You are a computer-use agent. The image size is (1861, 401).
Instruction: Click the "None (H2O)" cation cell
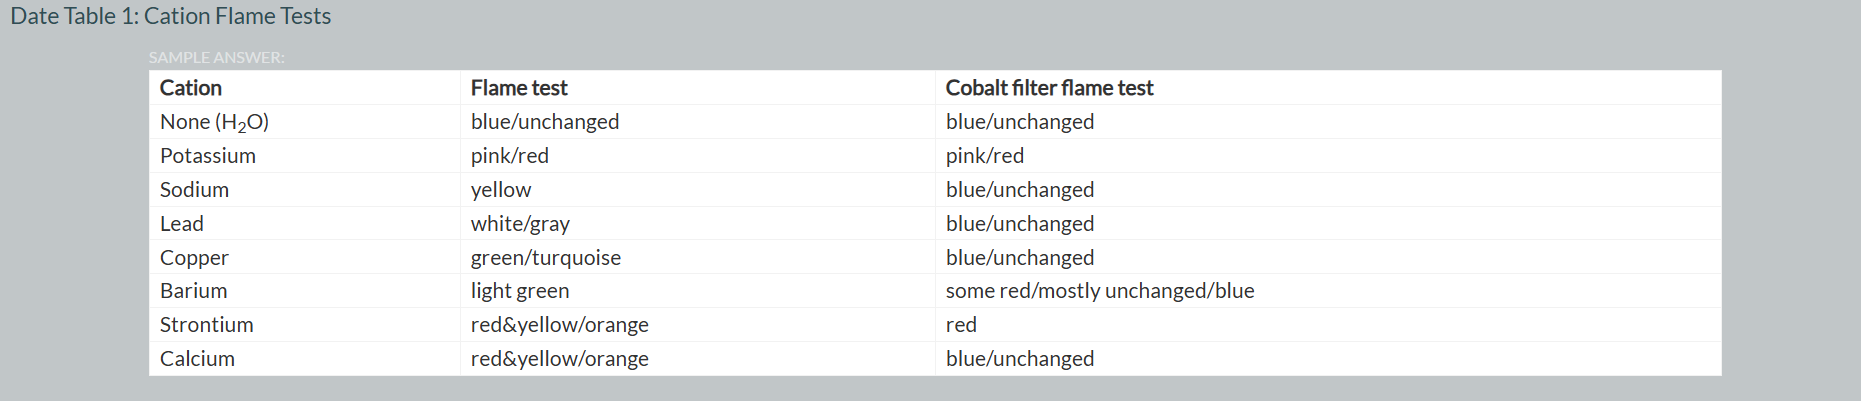[214, 122]
